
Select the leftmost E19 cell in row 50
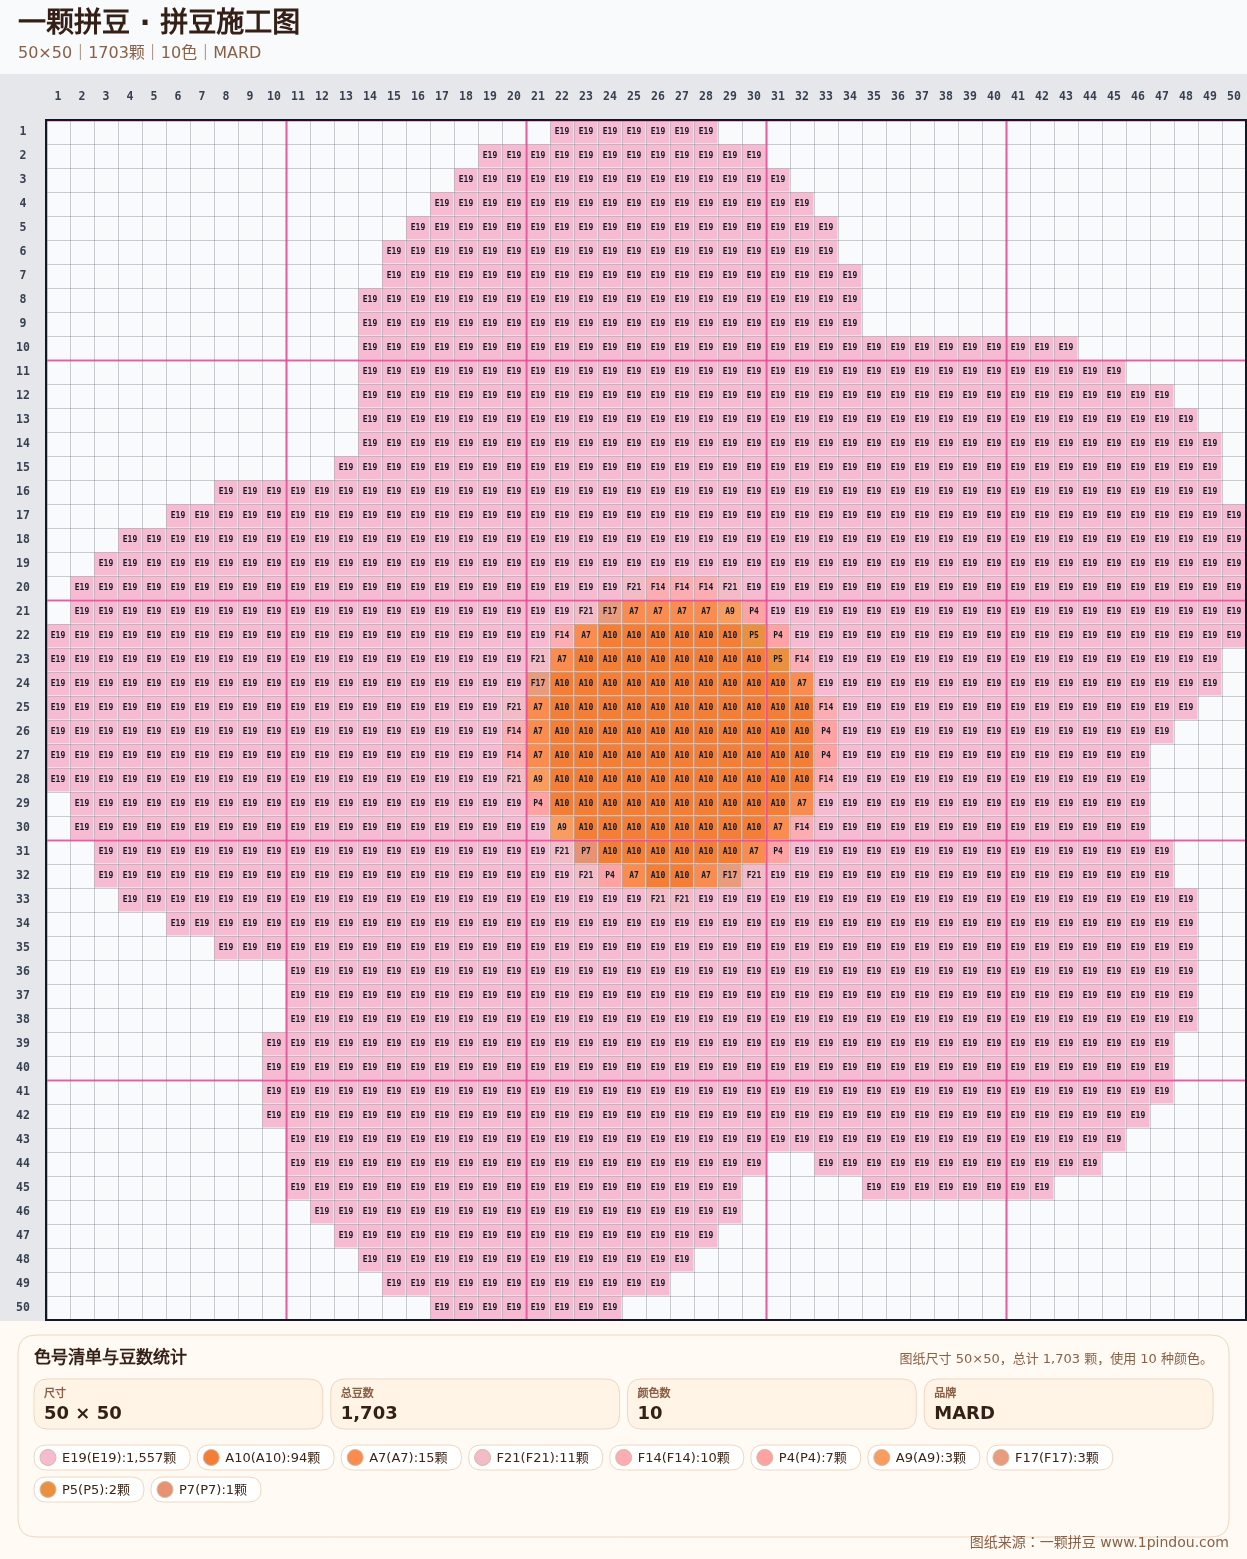(x=442, y=1307)
